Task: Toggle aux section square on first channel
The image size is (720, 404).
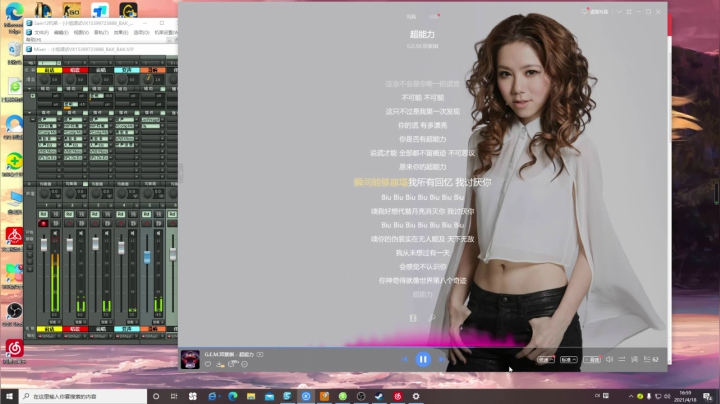Action: [x=59, y=89]
